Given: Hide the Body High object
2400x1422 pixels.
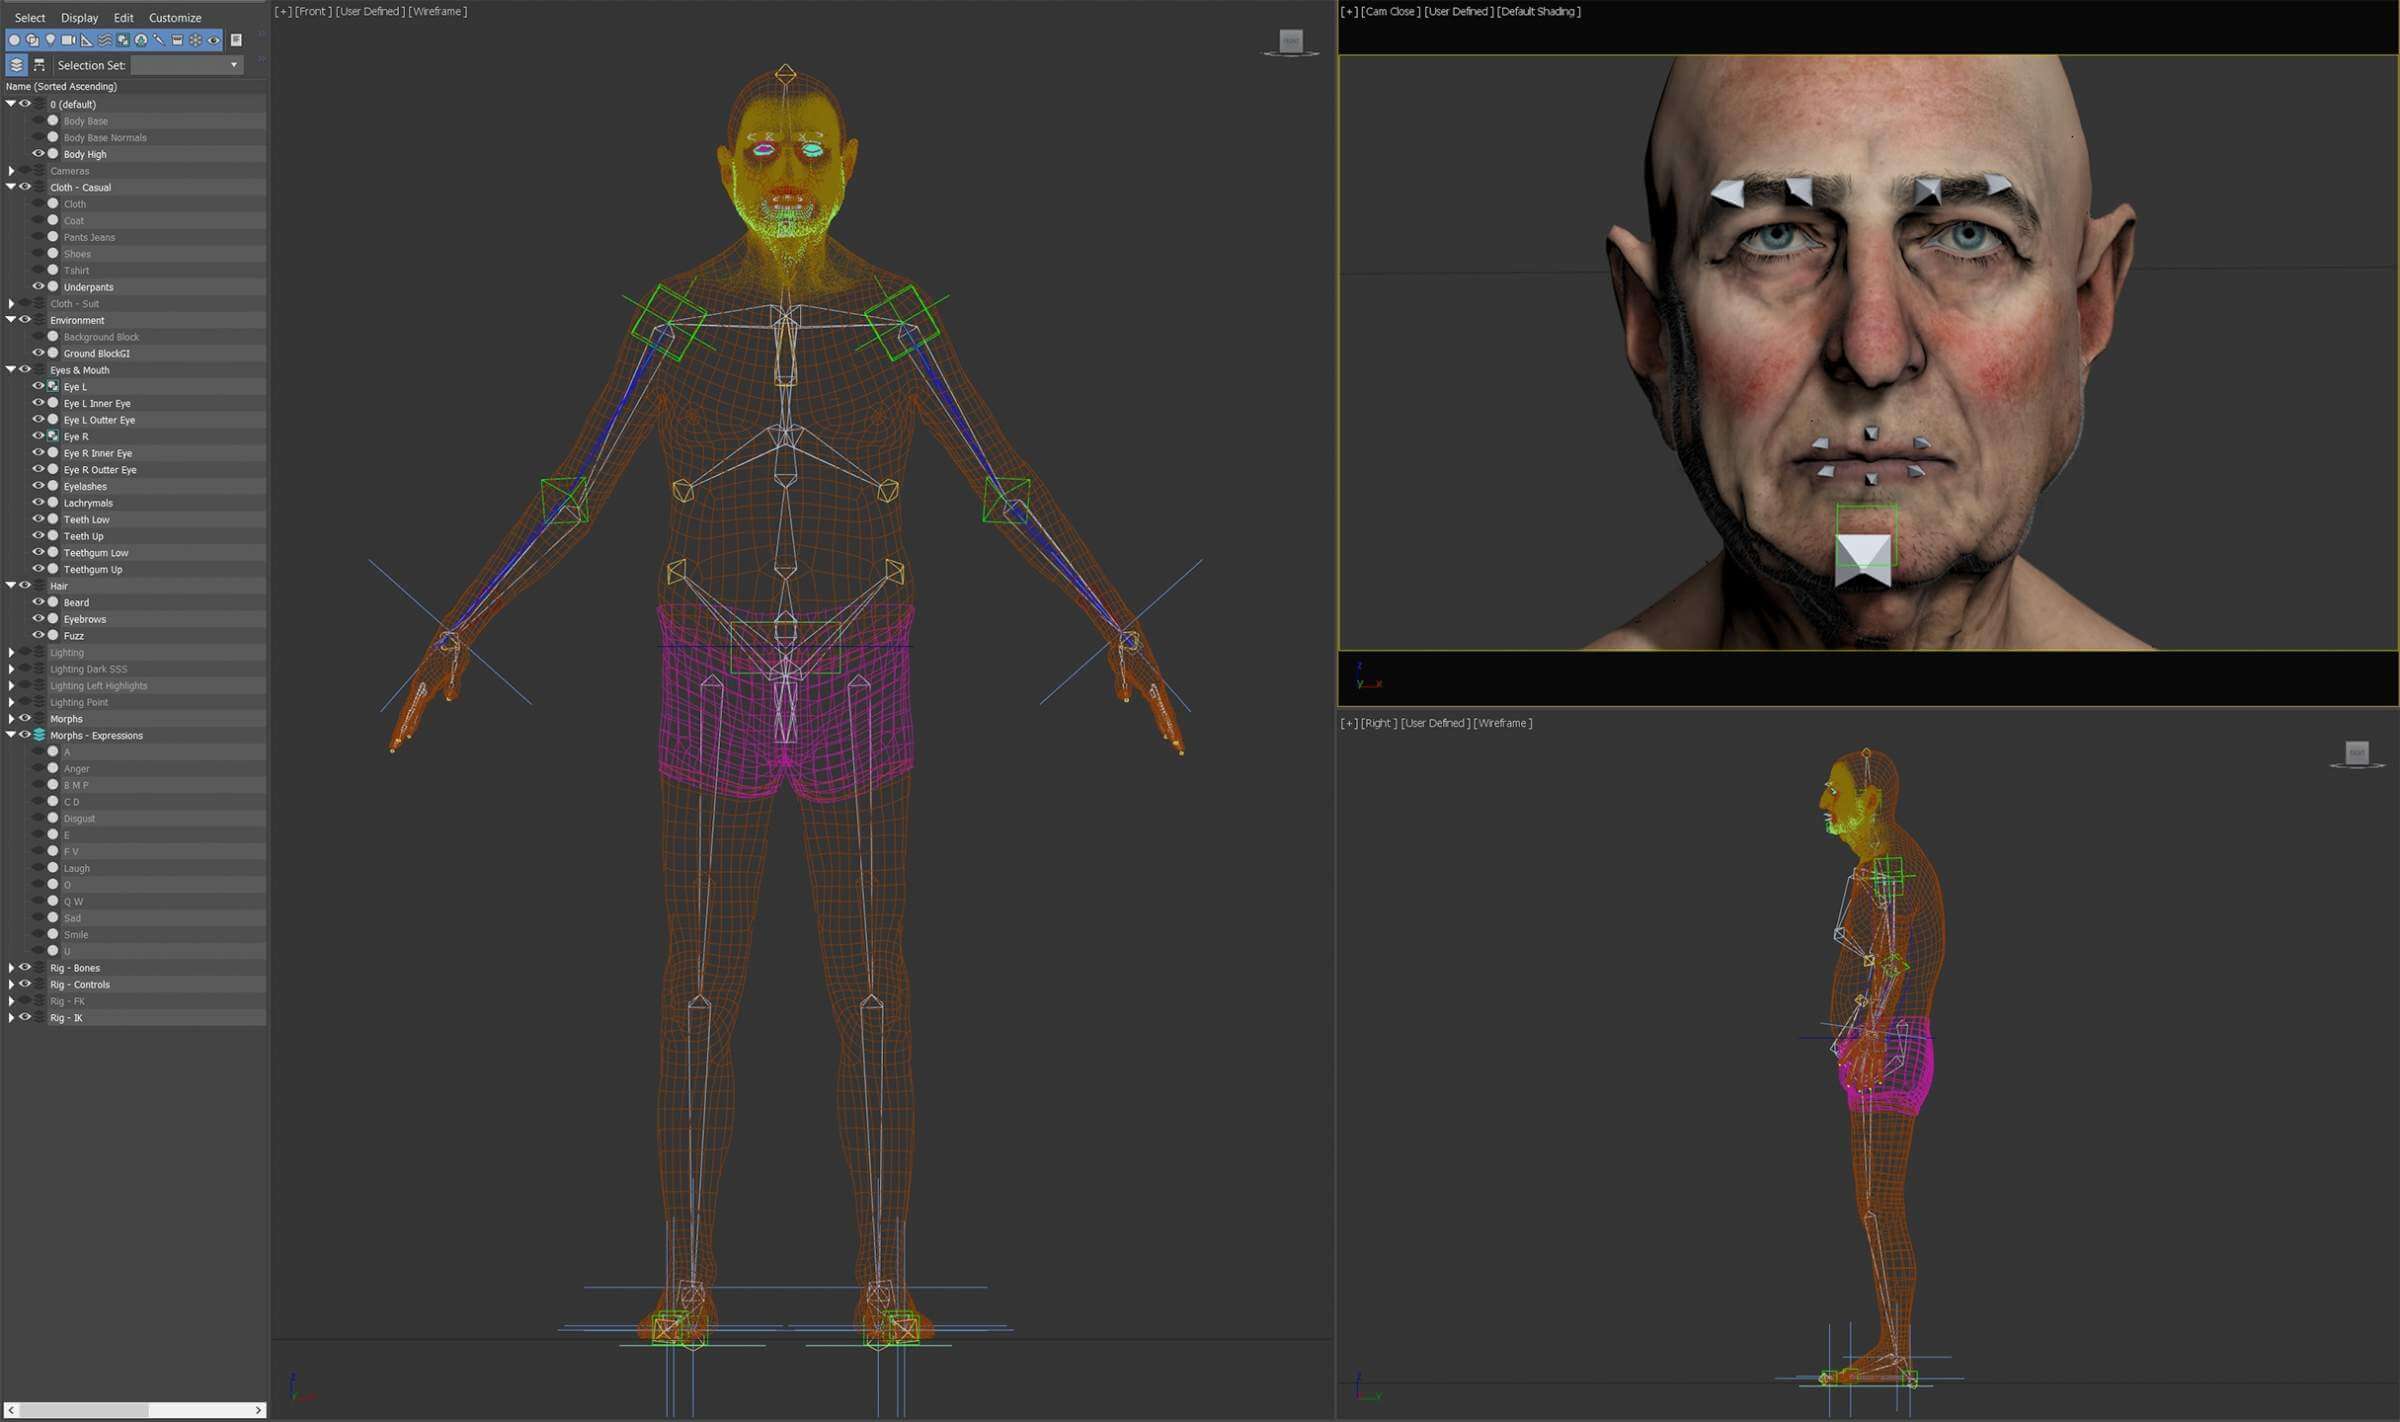Looking at the screenshot, I should point(38,154).
